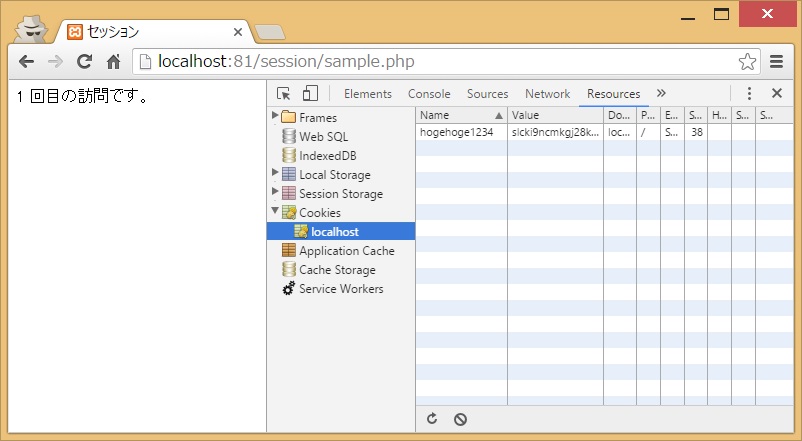Viewport: 802px width, 441px height.
Task: Select Web SQL in the sidebar
Action: (x=323, y=137)
